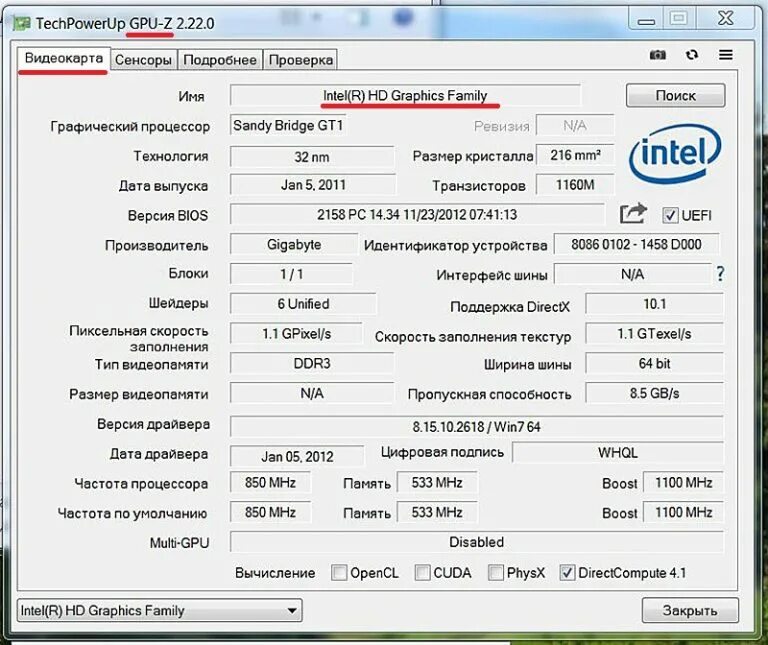Switch to the Сенсоры tab

click(x=144, y=60)
